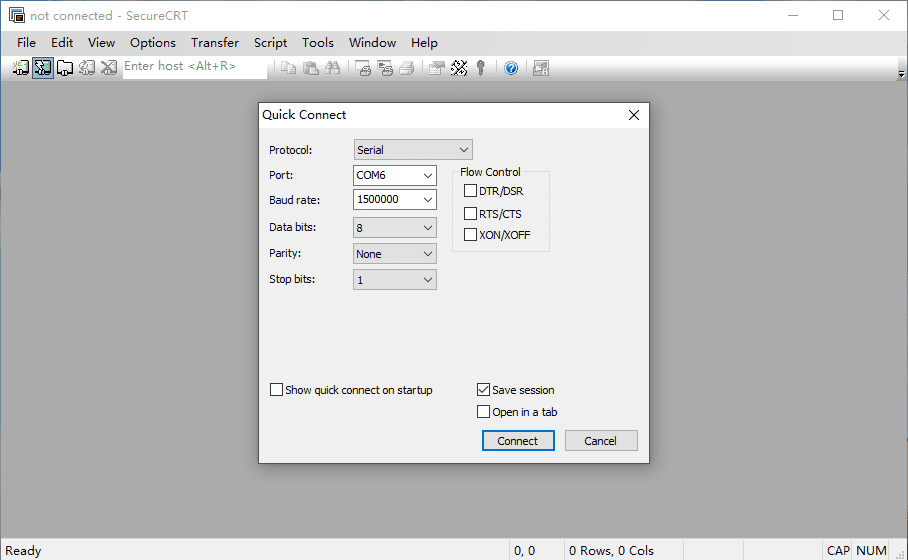The height and width of the screenshot is (560, 908).
Task: Click the Connect session toolbar icon
Action: 21,68
